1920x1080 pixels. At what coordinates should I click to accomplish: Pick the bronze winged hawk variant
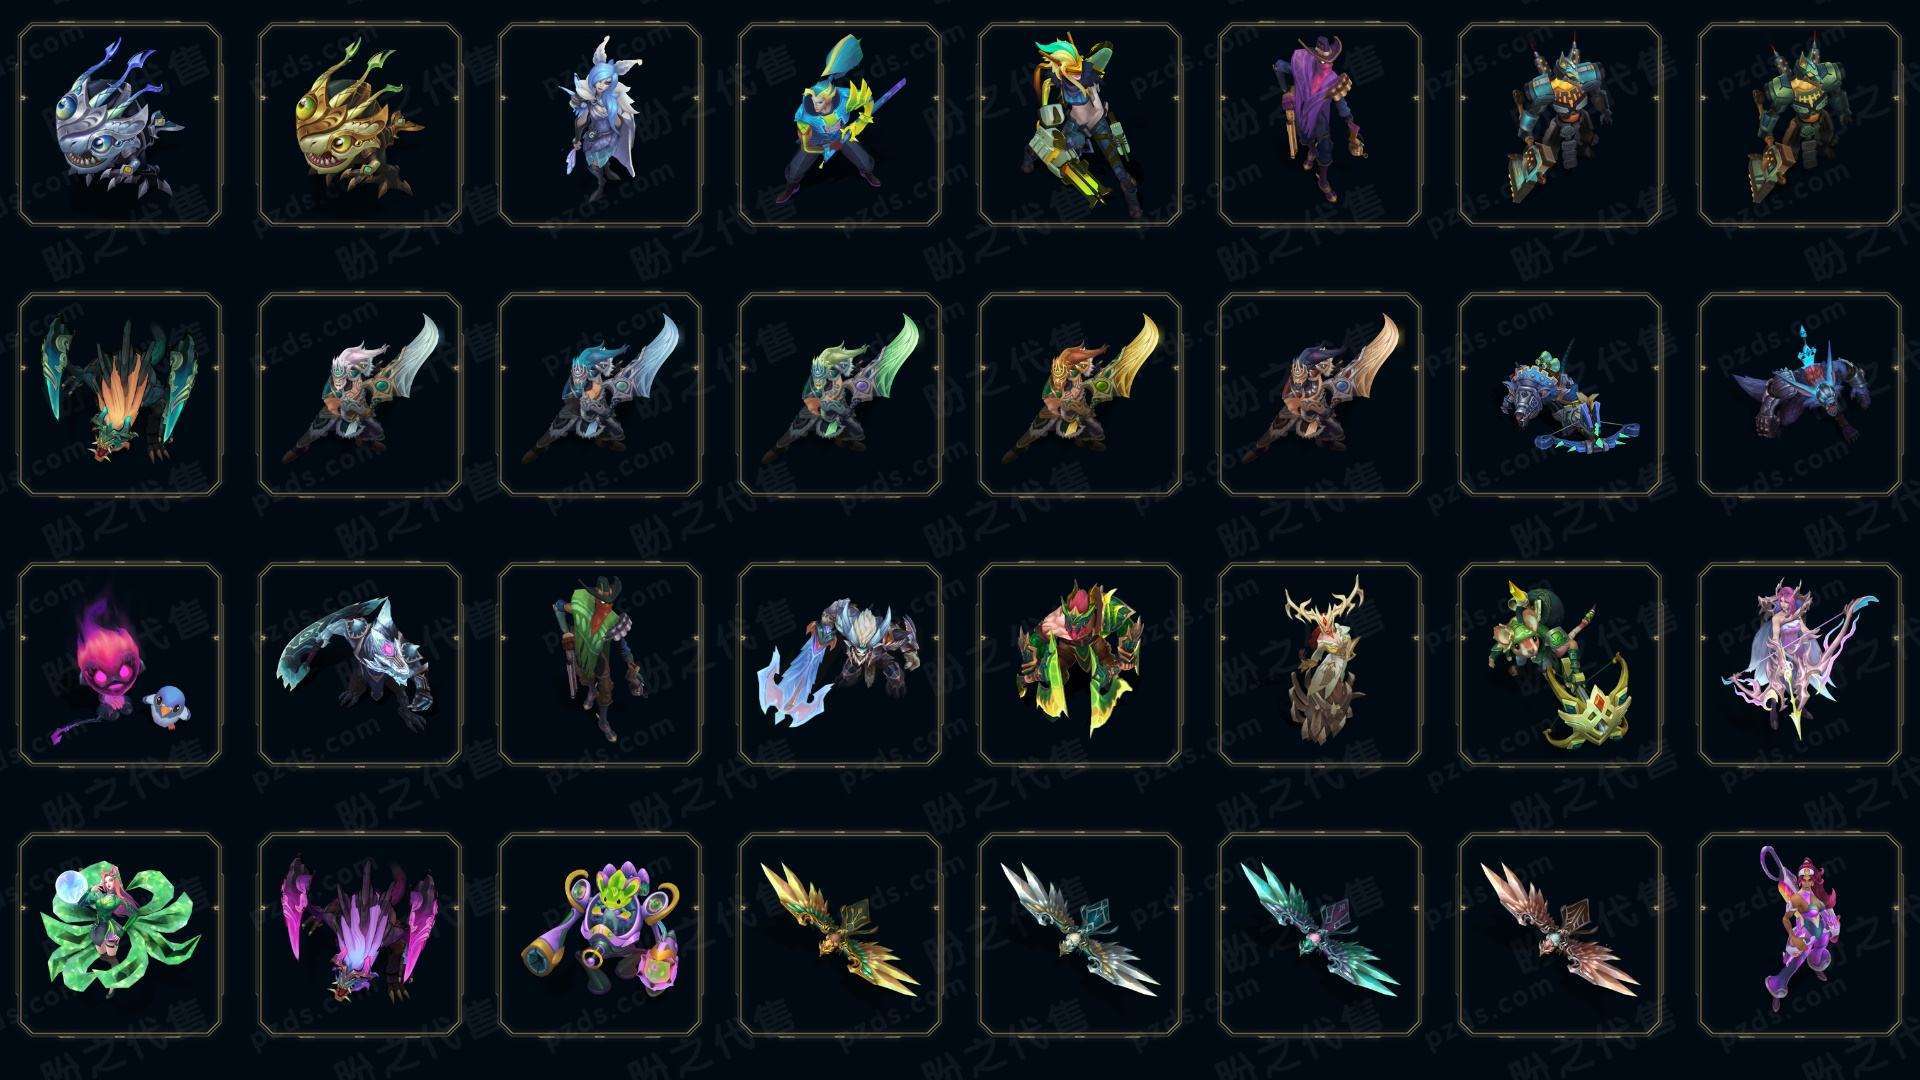1560,935
